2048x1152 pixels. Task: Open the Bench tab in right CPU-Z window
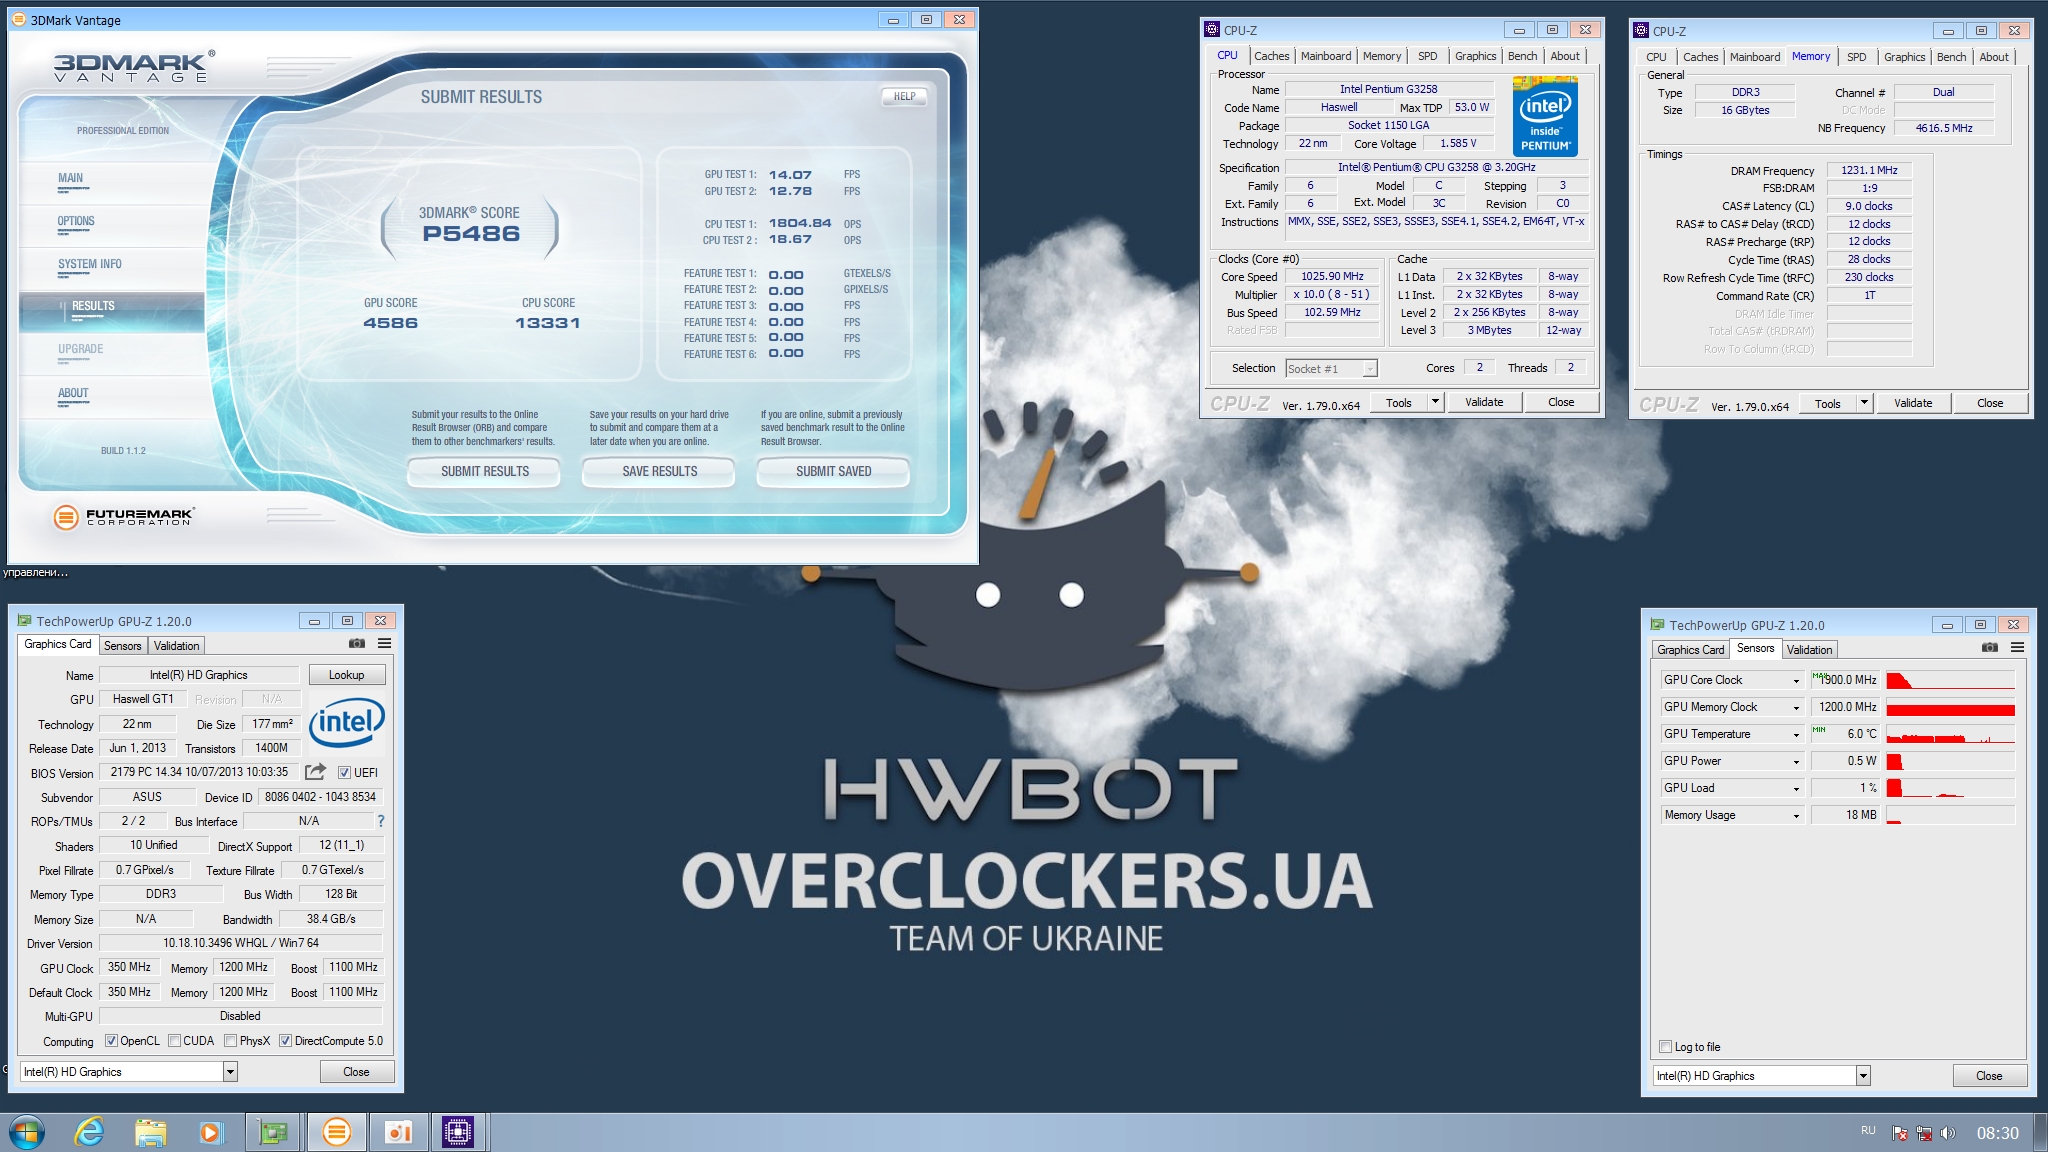1951,57
